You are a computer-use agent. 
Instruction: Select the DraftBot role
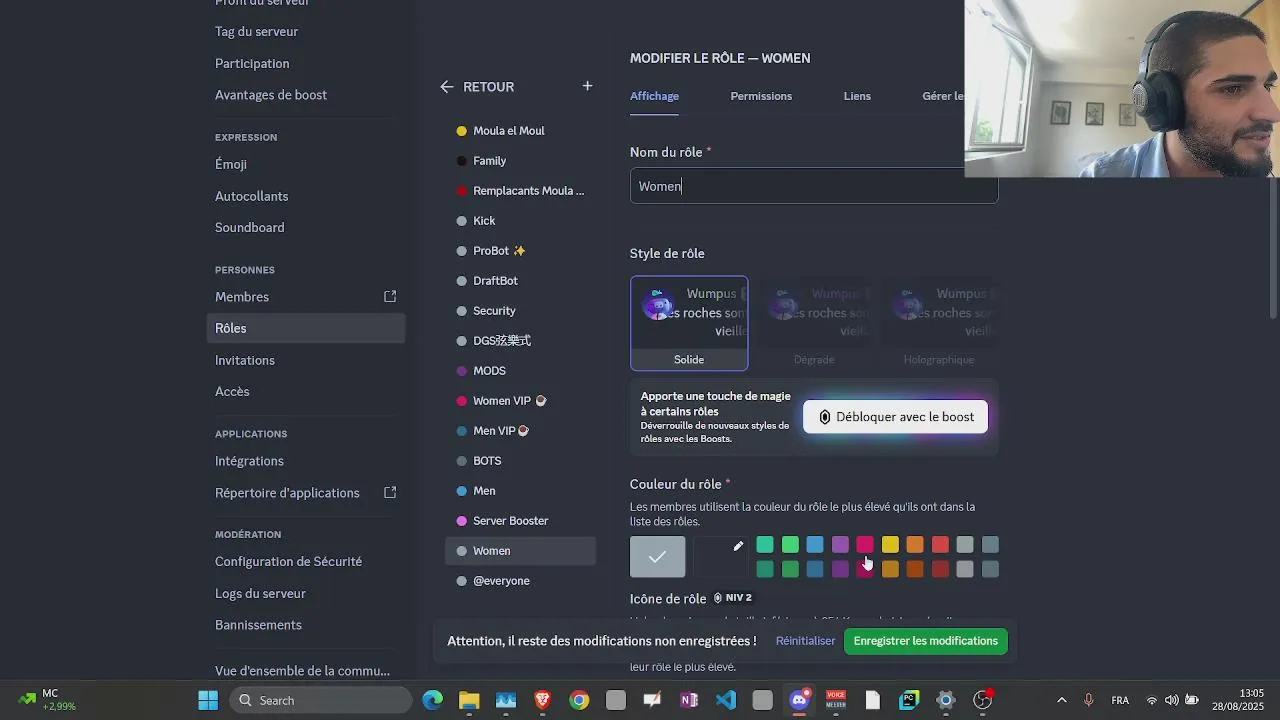pos(520,281)
